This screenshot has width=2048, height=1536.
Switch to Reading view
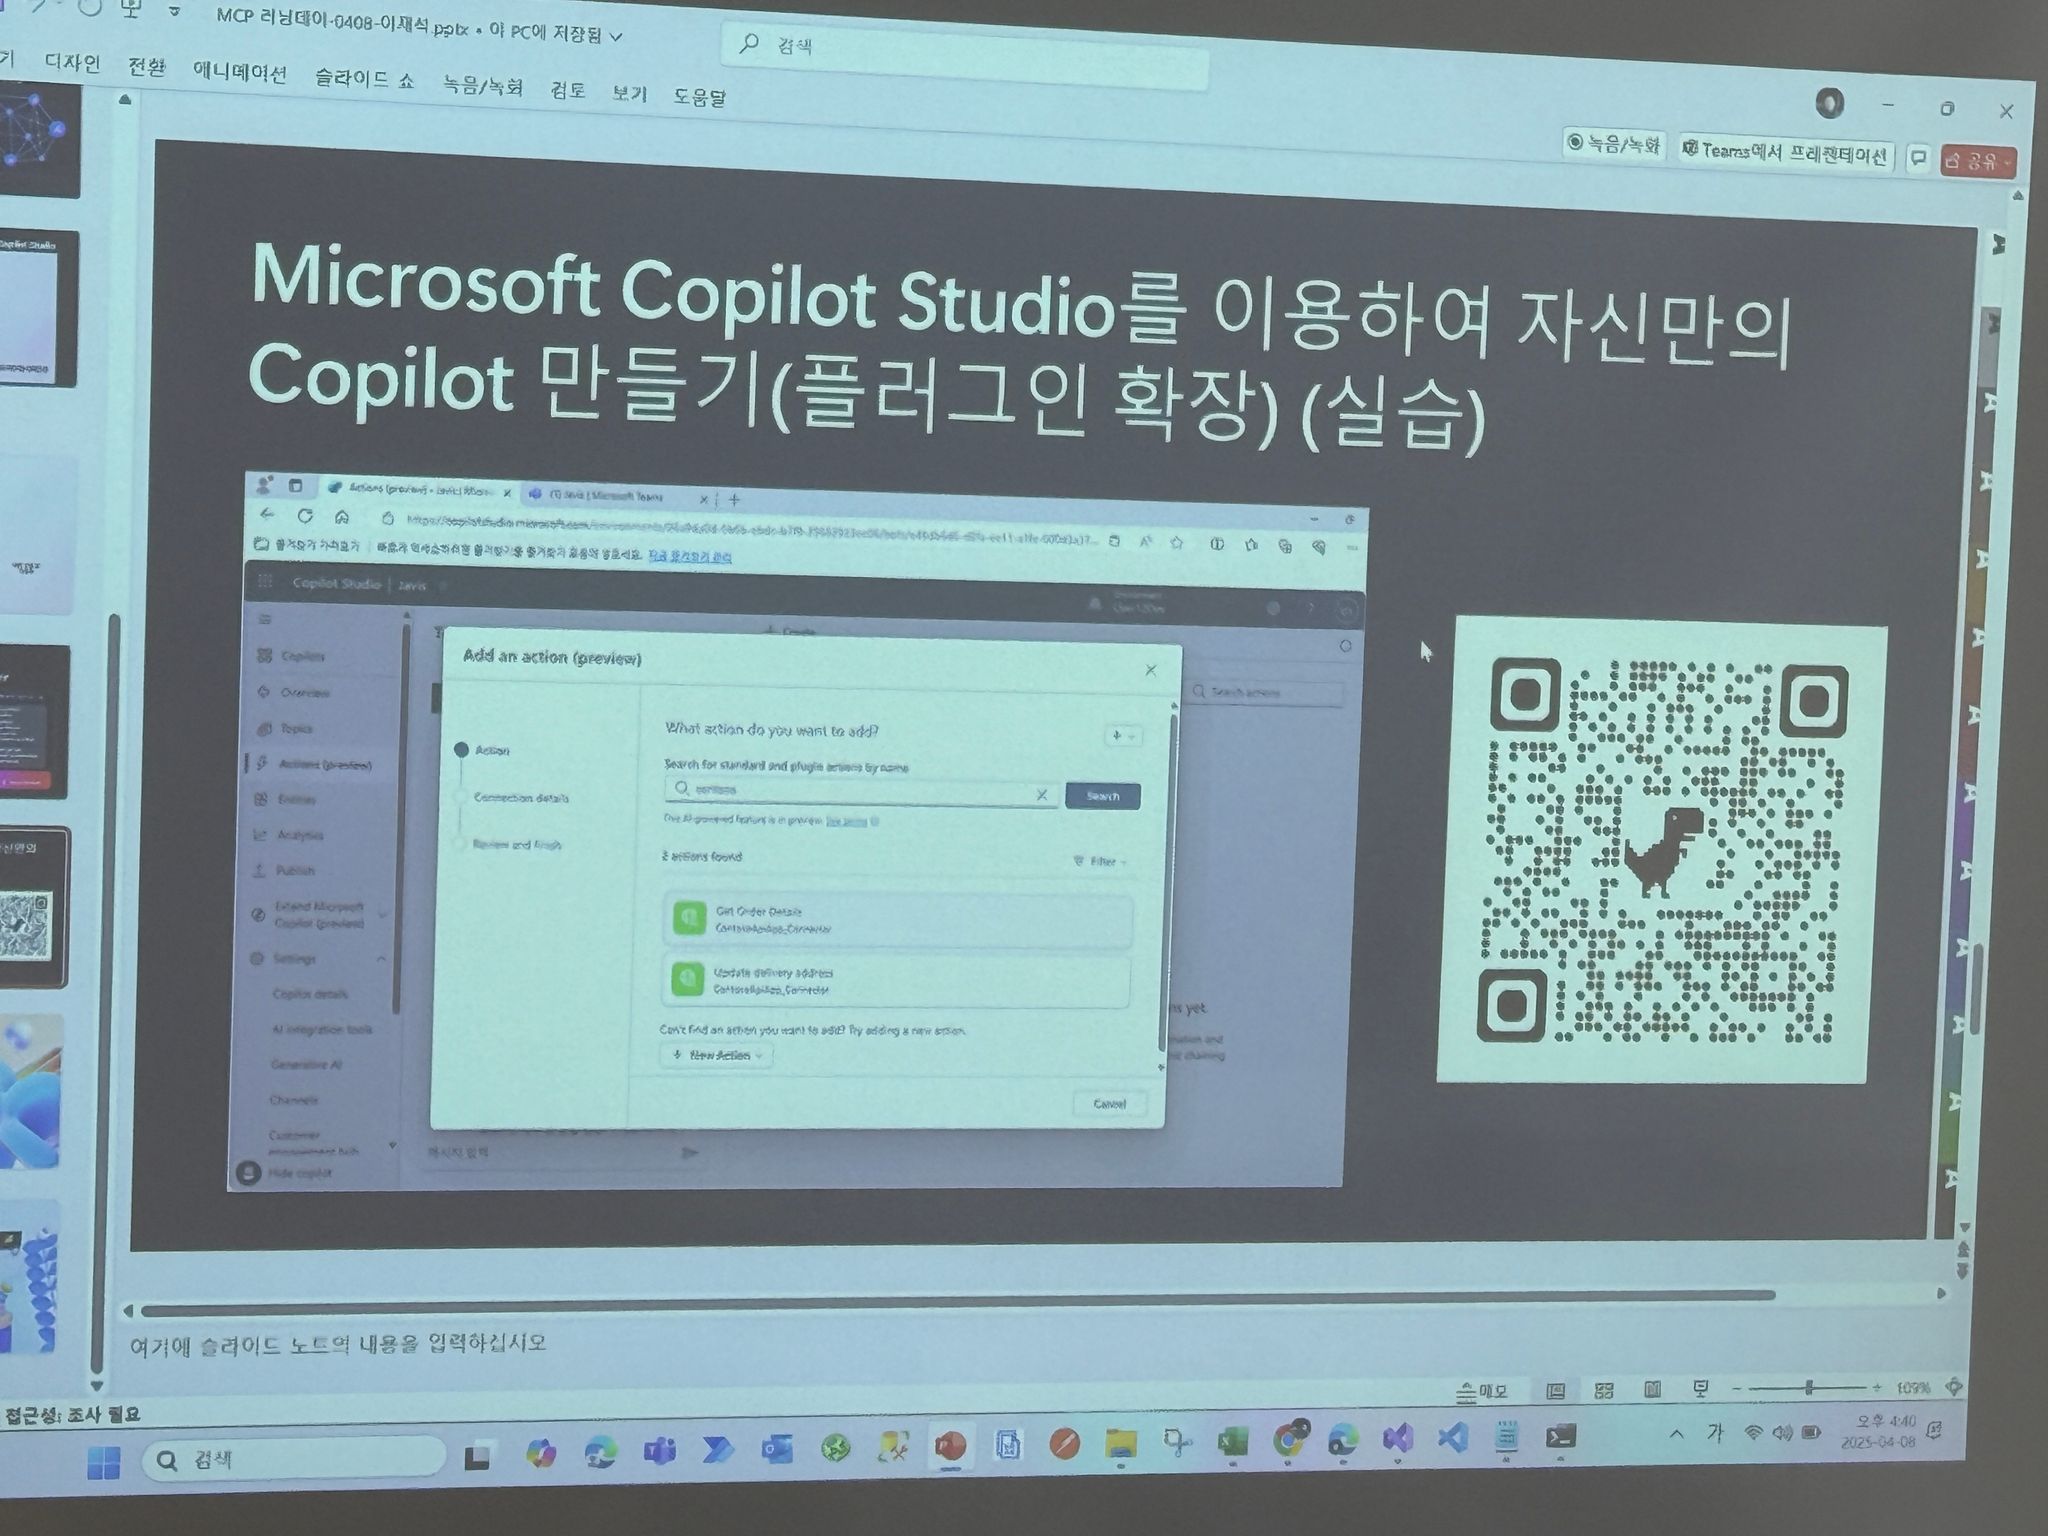point(1652,1389)
